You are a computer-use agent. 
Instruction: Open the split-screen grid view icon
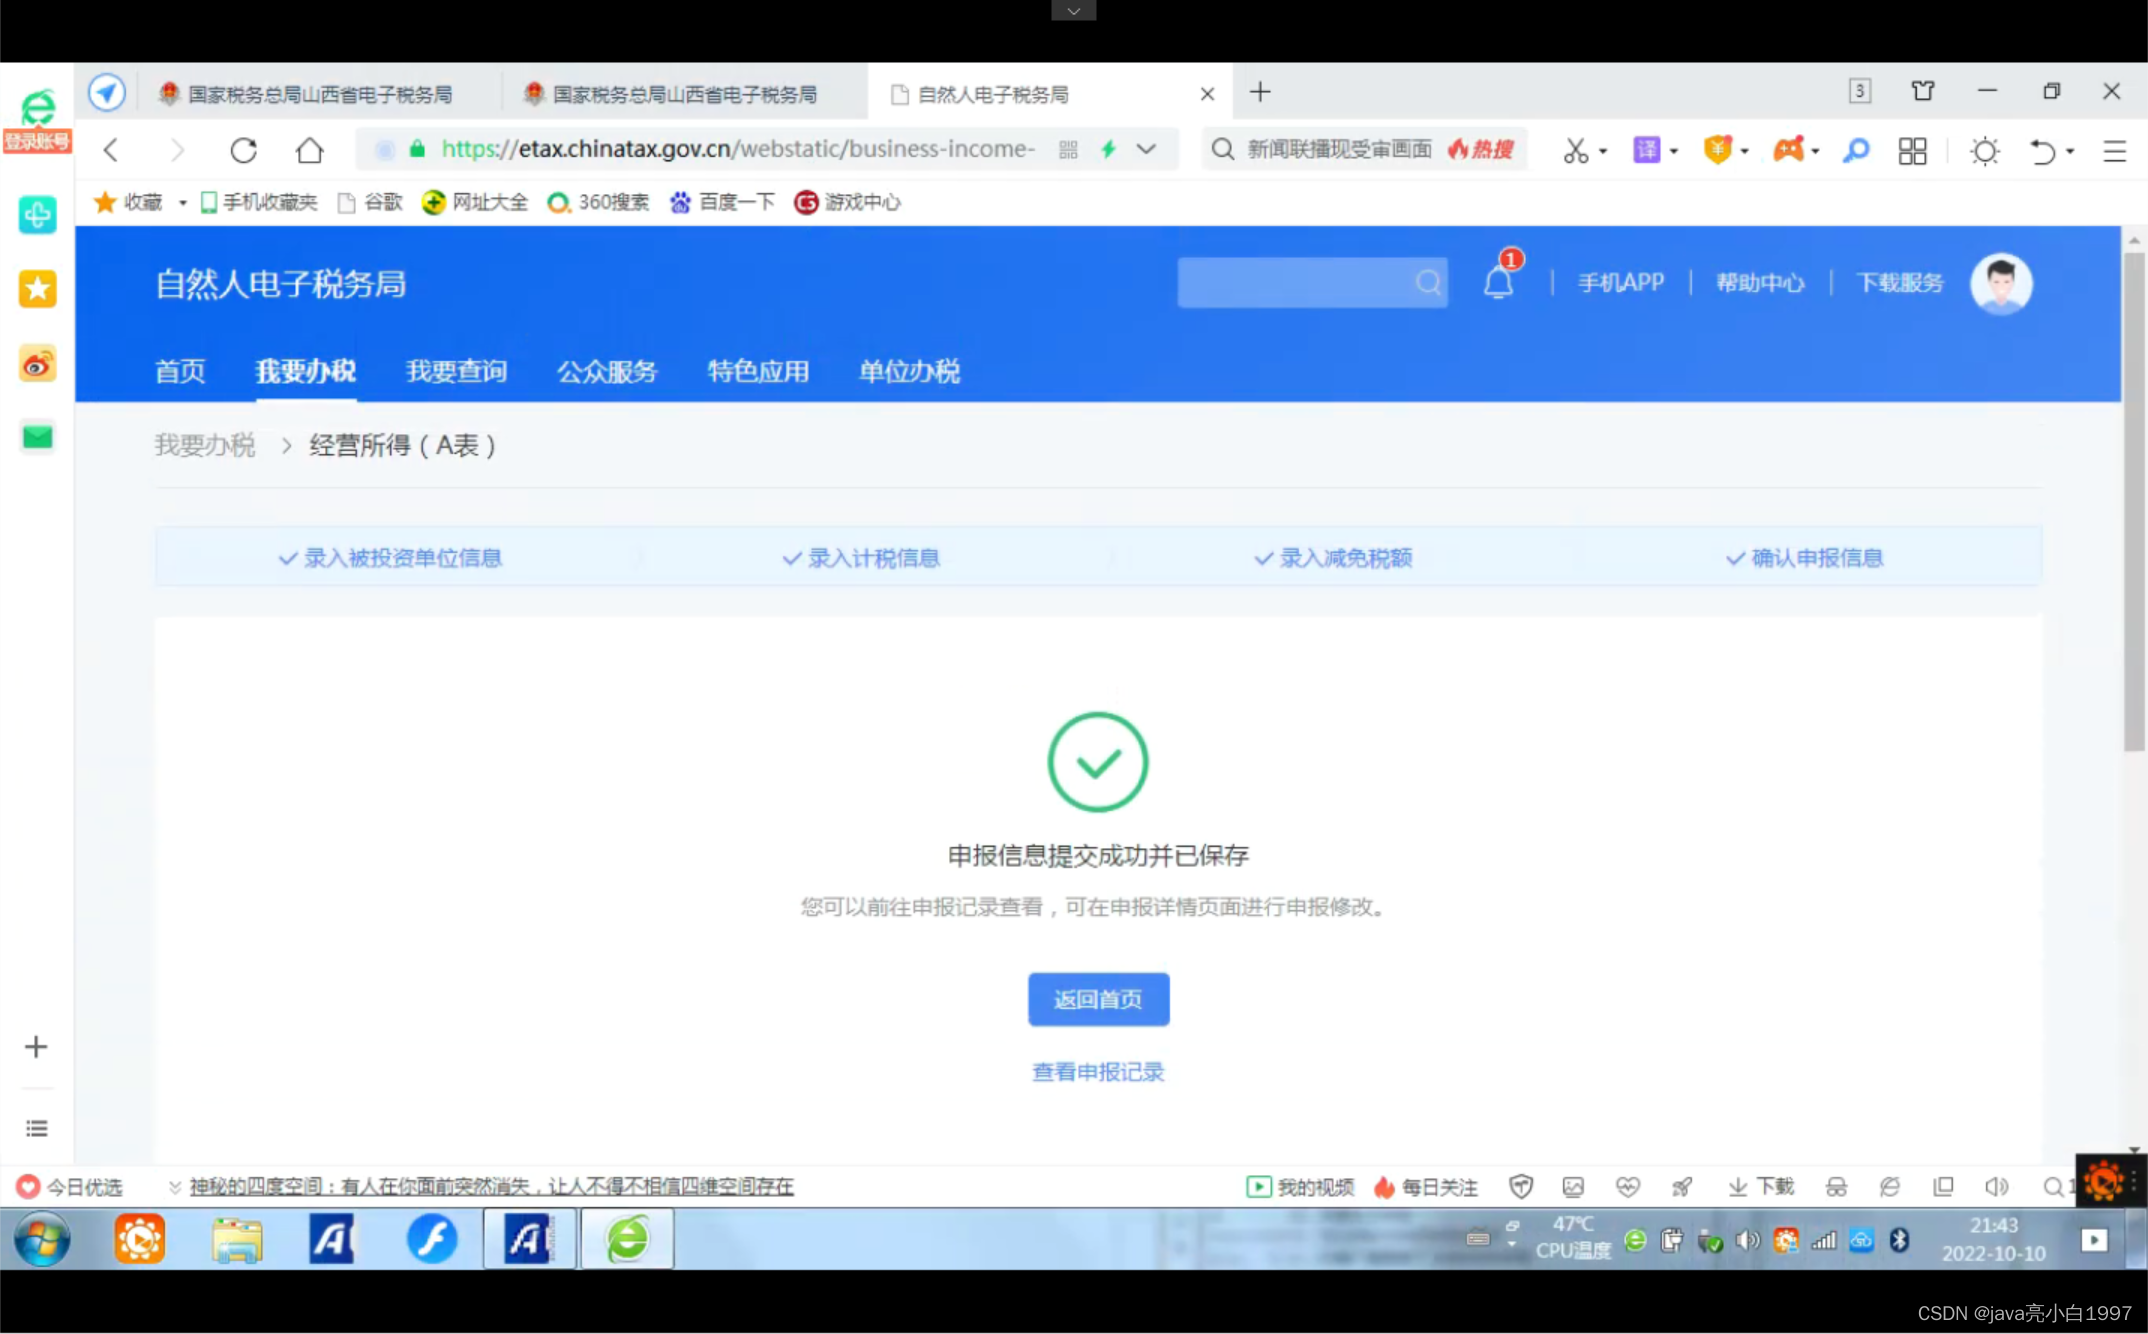click(1912, 150)
